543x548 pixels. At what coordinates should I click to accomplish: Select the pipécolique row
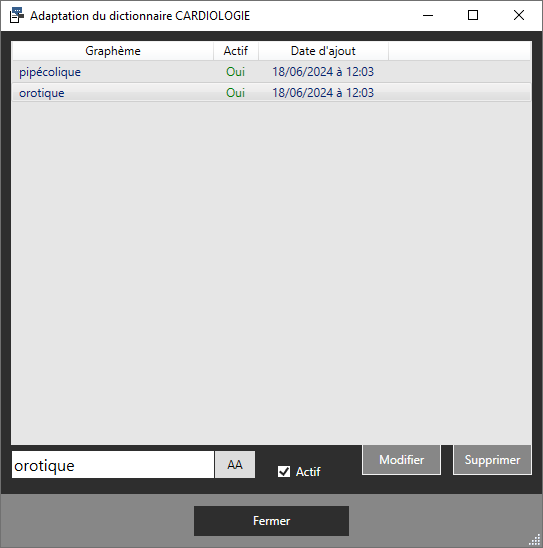pos(272,72)
